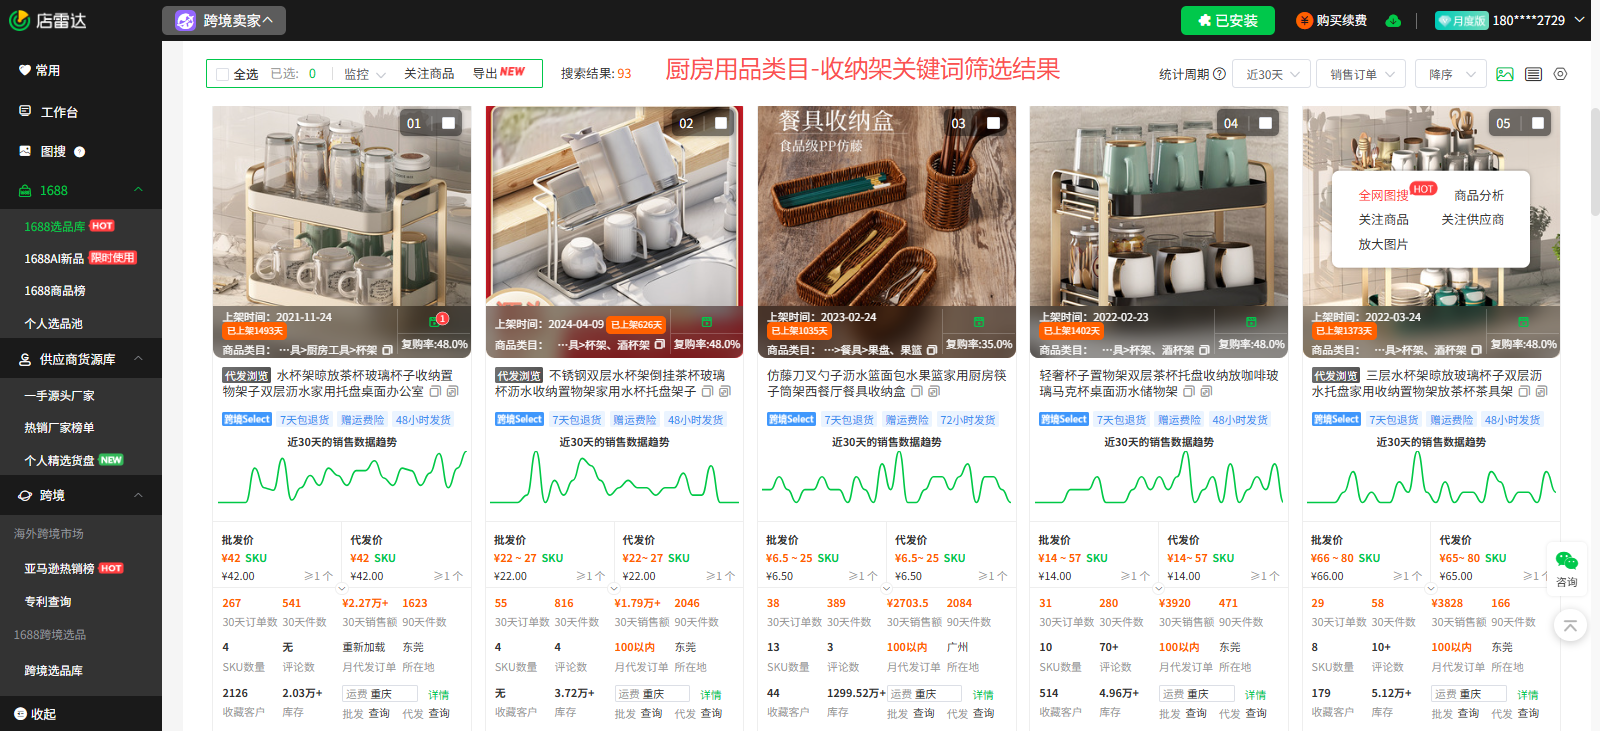Image resolution: width=1600 pixels, height=731 pixels.
Task: Click video icon with red badge on product 01
Action: pyautogui.click(x=436, y=321)
